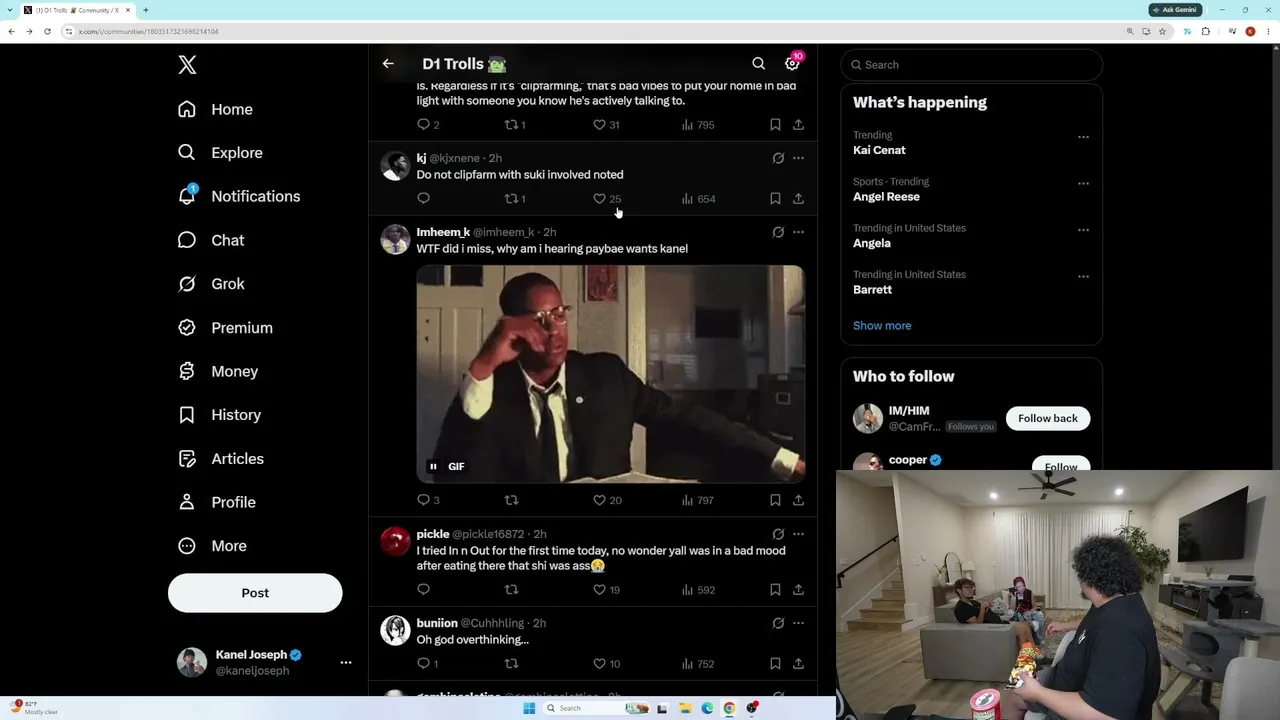
Task: Open the GIF image in Imheem_k's post
Action: (x=611, y=374)
